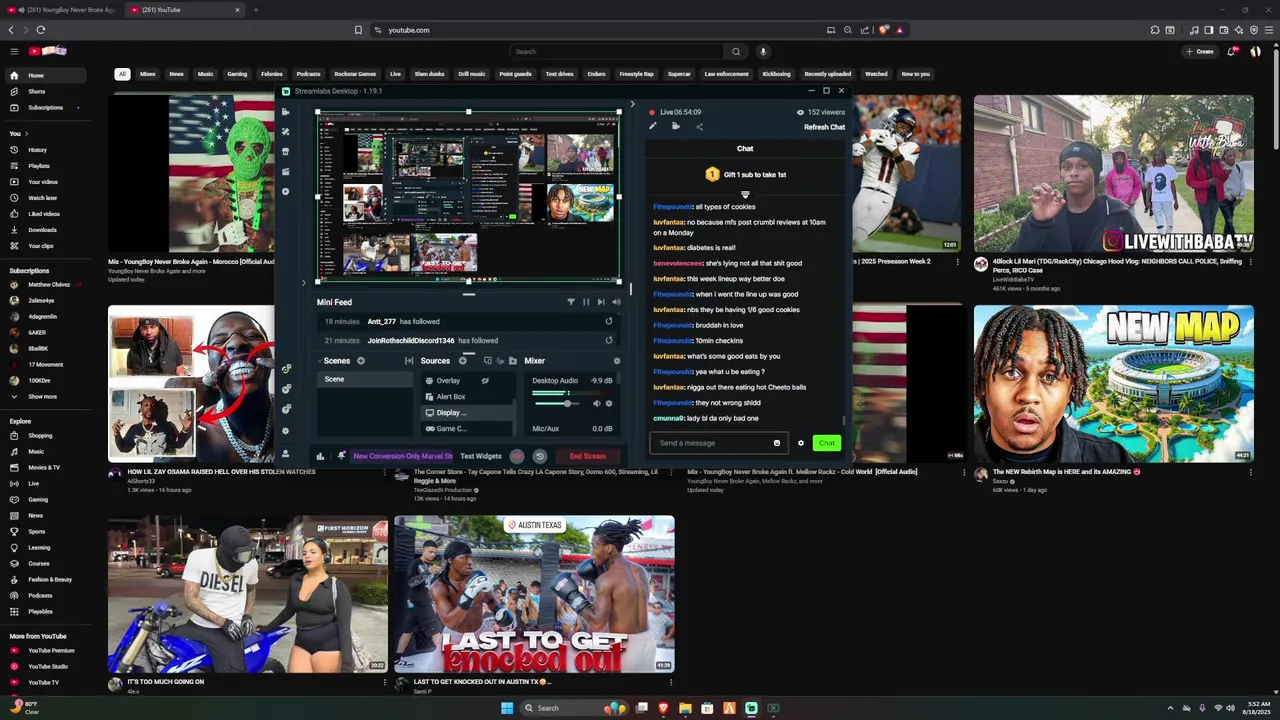The width and height of the screenshot is (1280, 720).
Task: Share stream icon in Streamlabs
Action: tap(699, 126)
